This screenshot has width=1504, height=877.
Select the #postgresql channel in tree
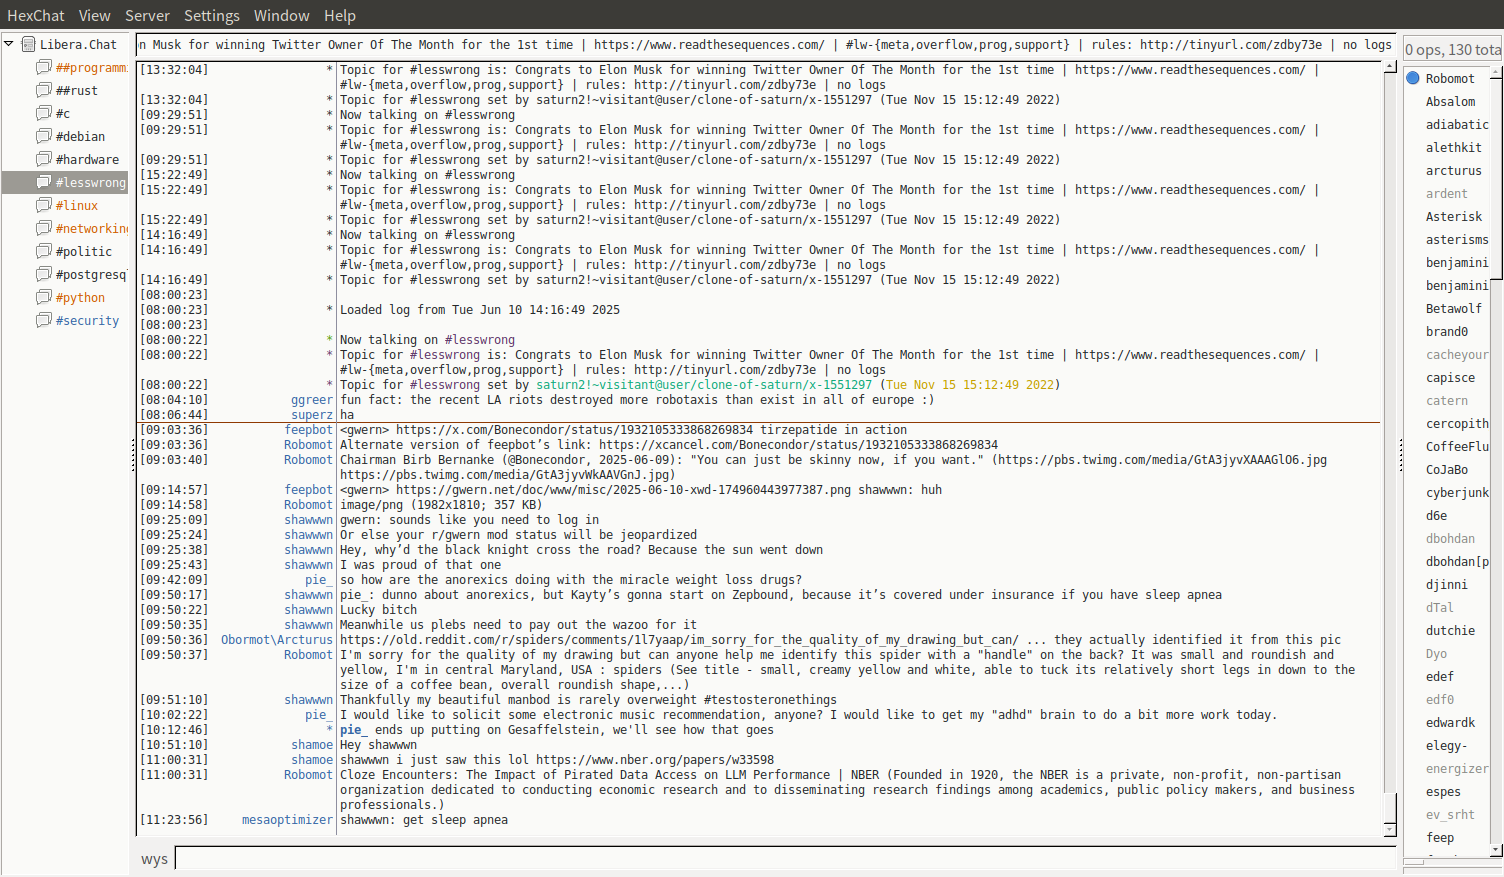click(x=90, y=274)
